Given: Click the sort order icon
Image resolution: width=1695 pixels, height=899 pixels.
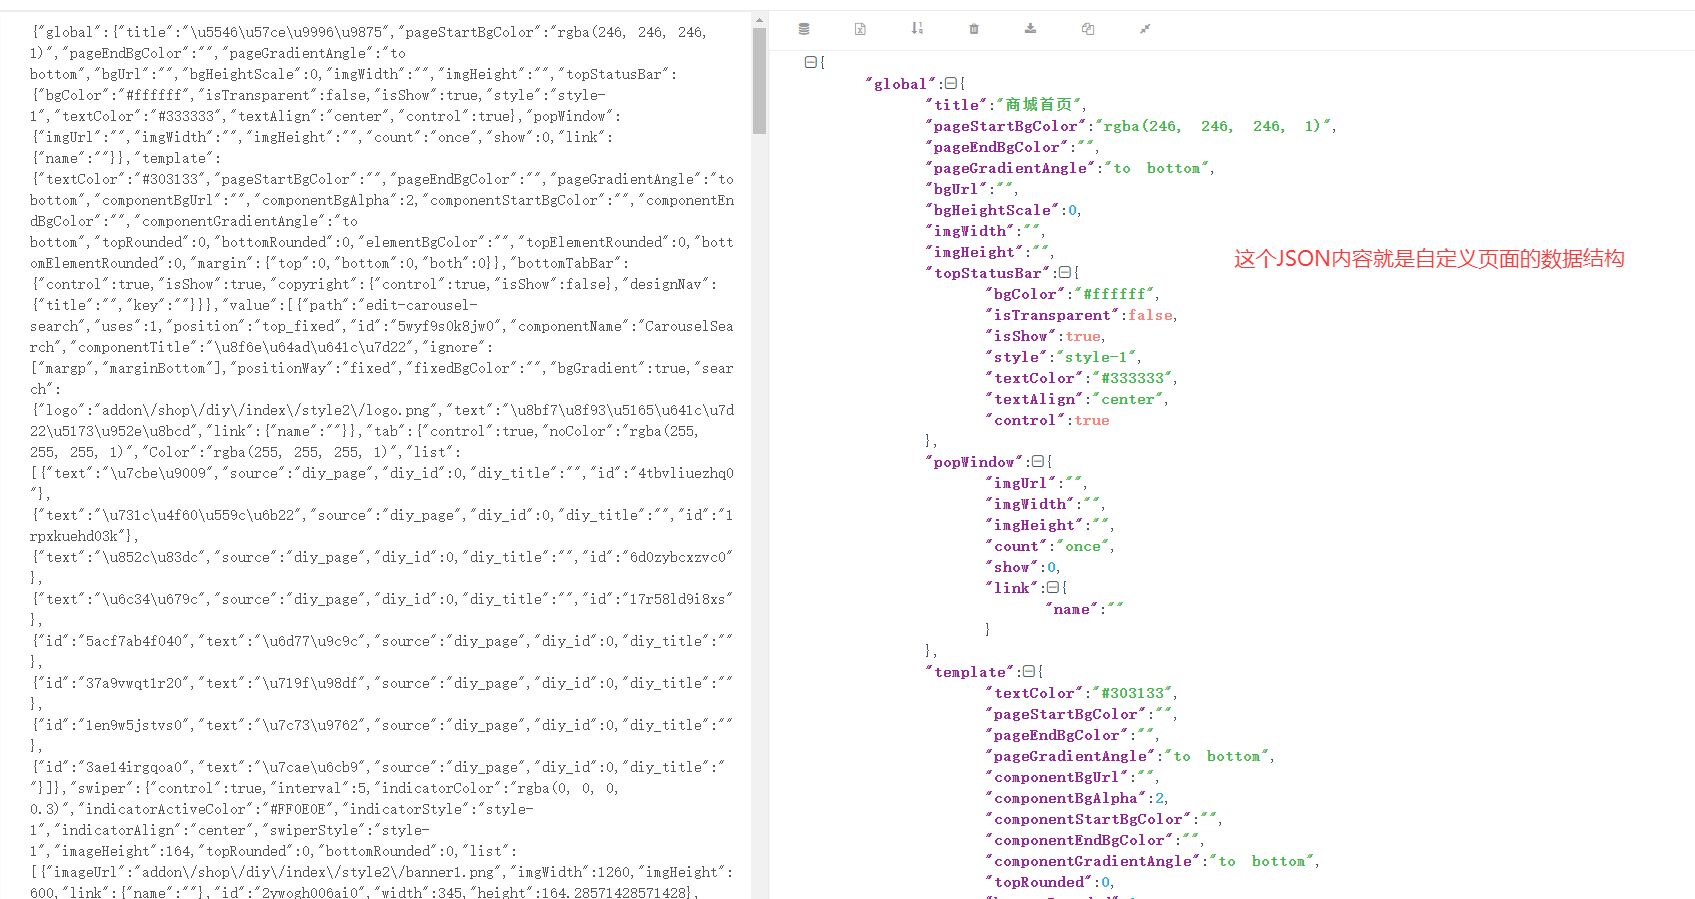Looking at the screenshot, I should (917, 29).
